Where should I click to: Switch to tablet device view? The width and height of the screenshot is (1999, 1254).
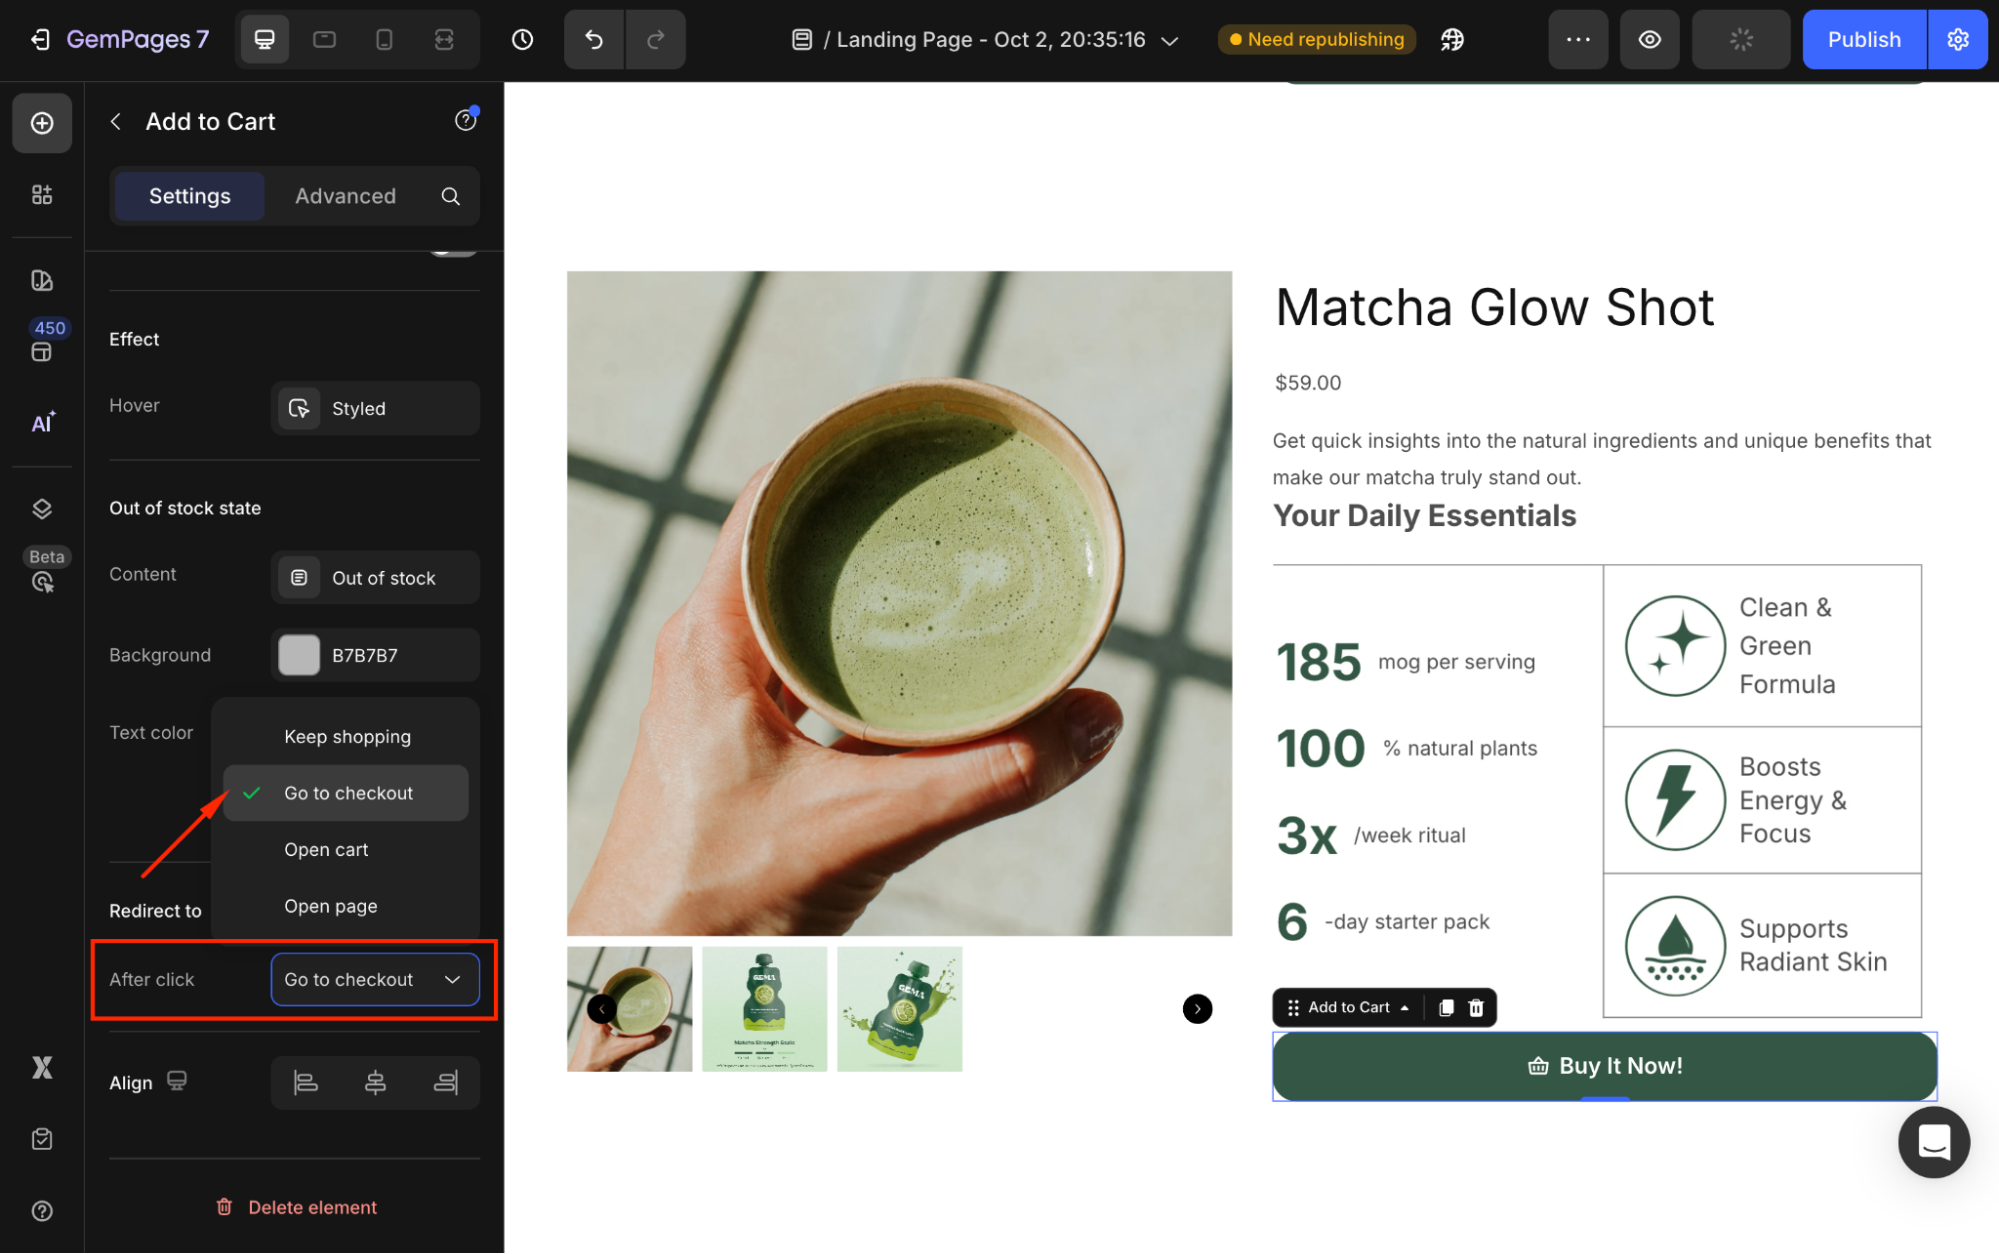tap(324, 40)
